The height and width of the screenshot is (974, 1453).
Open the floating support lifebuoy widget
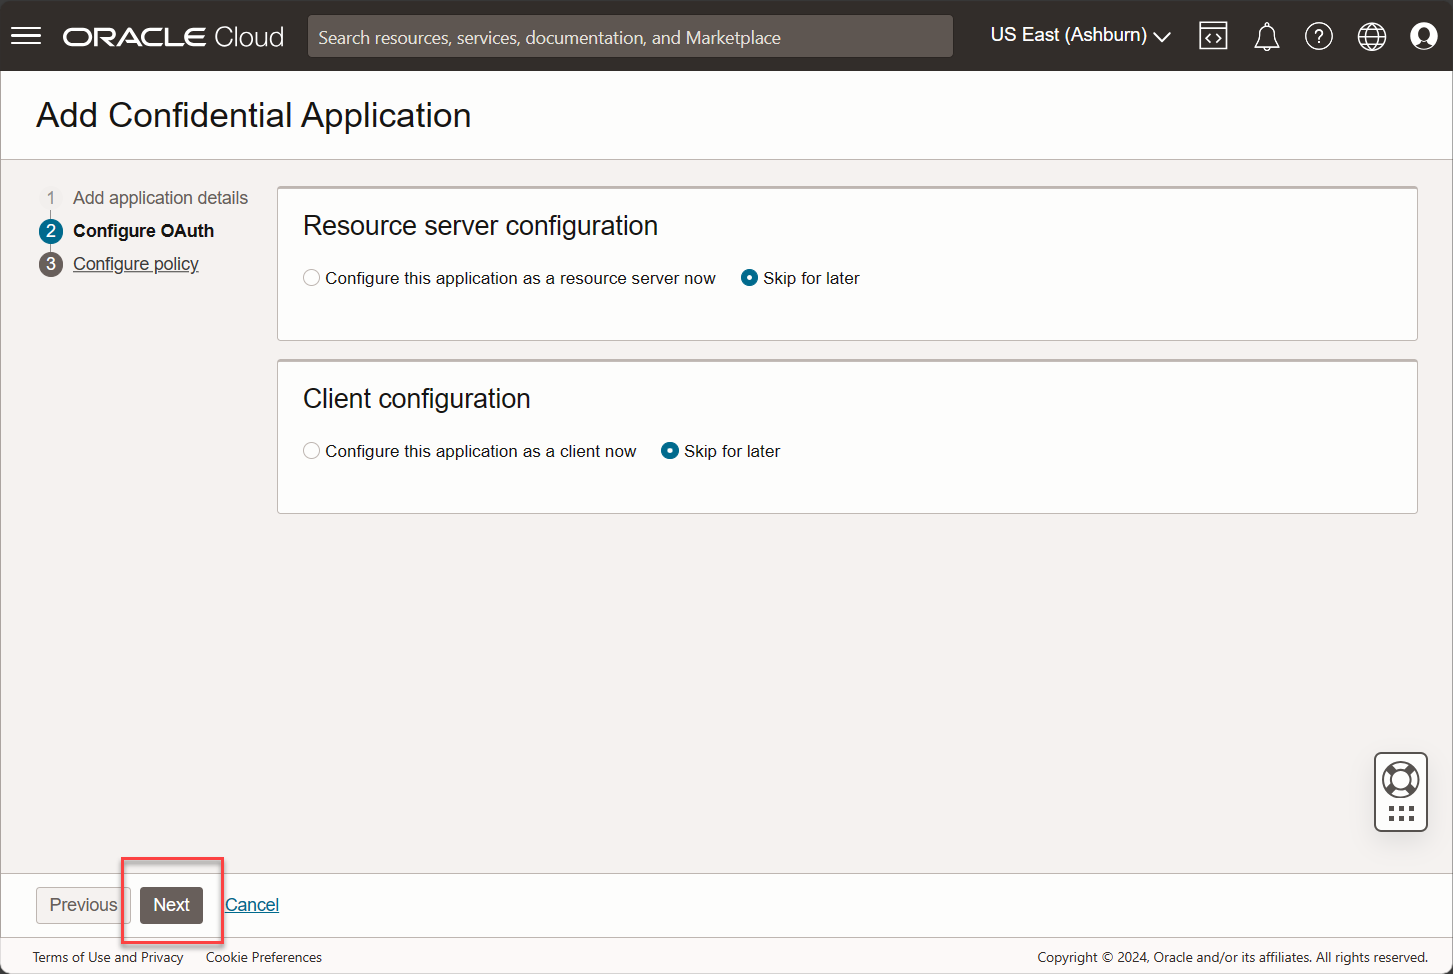[1400, 791]
